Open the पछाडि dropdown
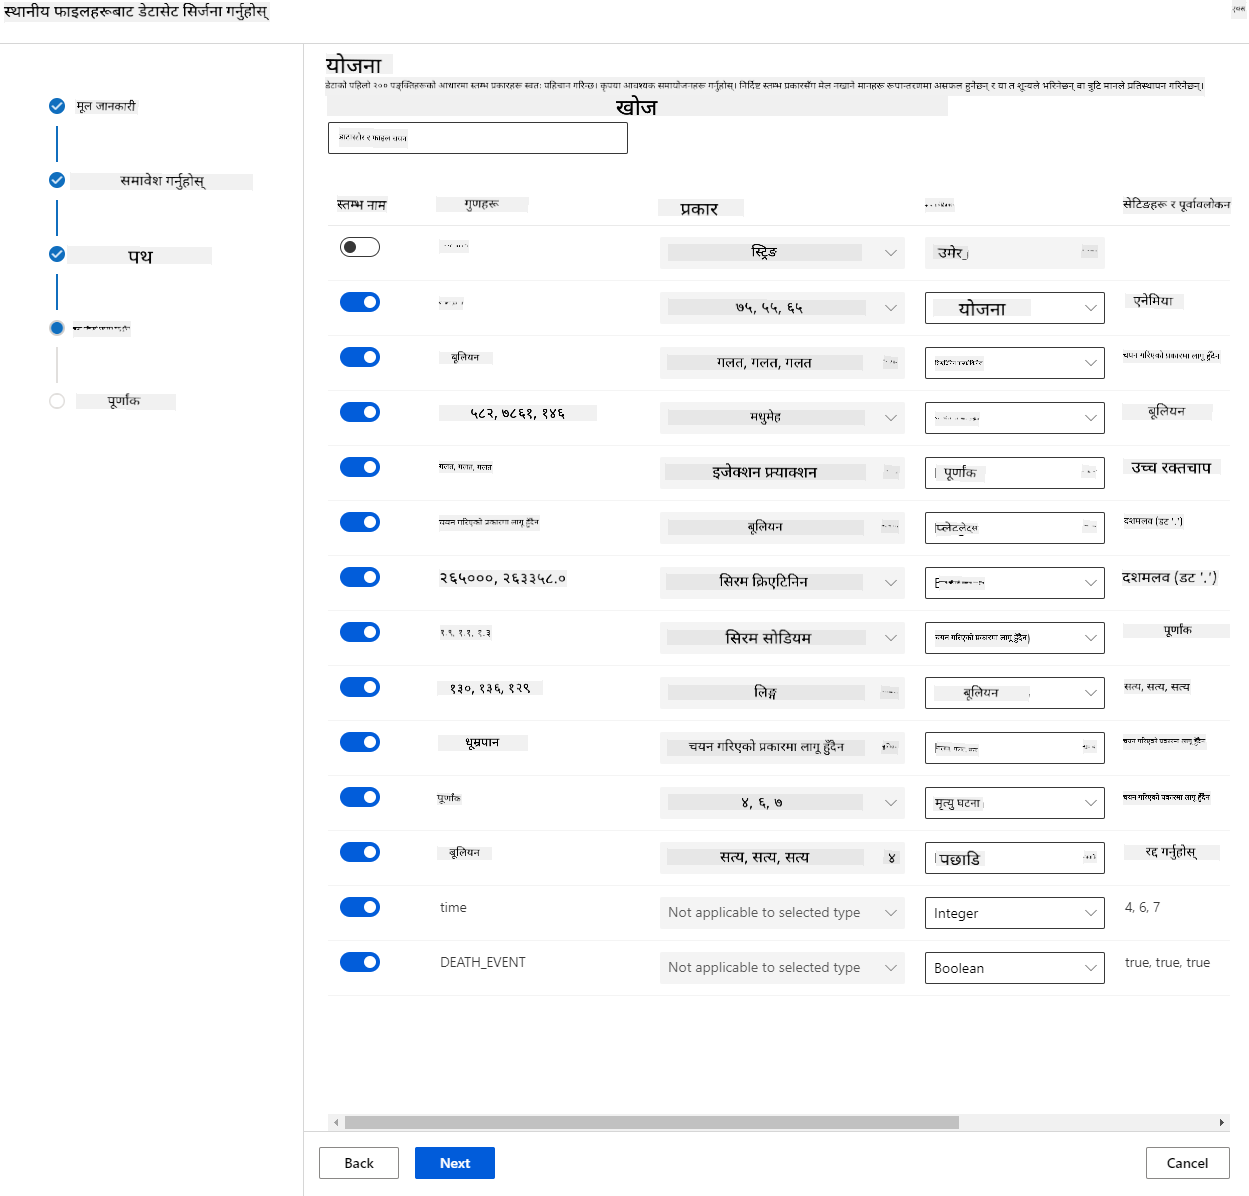 pos(1015,858)
